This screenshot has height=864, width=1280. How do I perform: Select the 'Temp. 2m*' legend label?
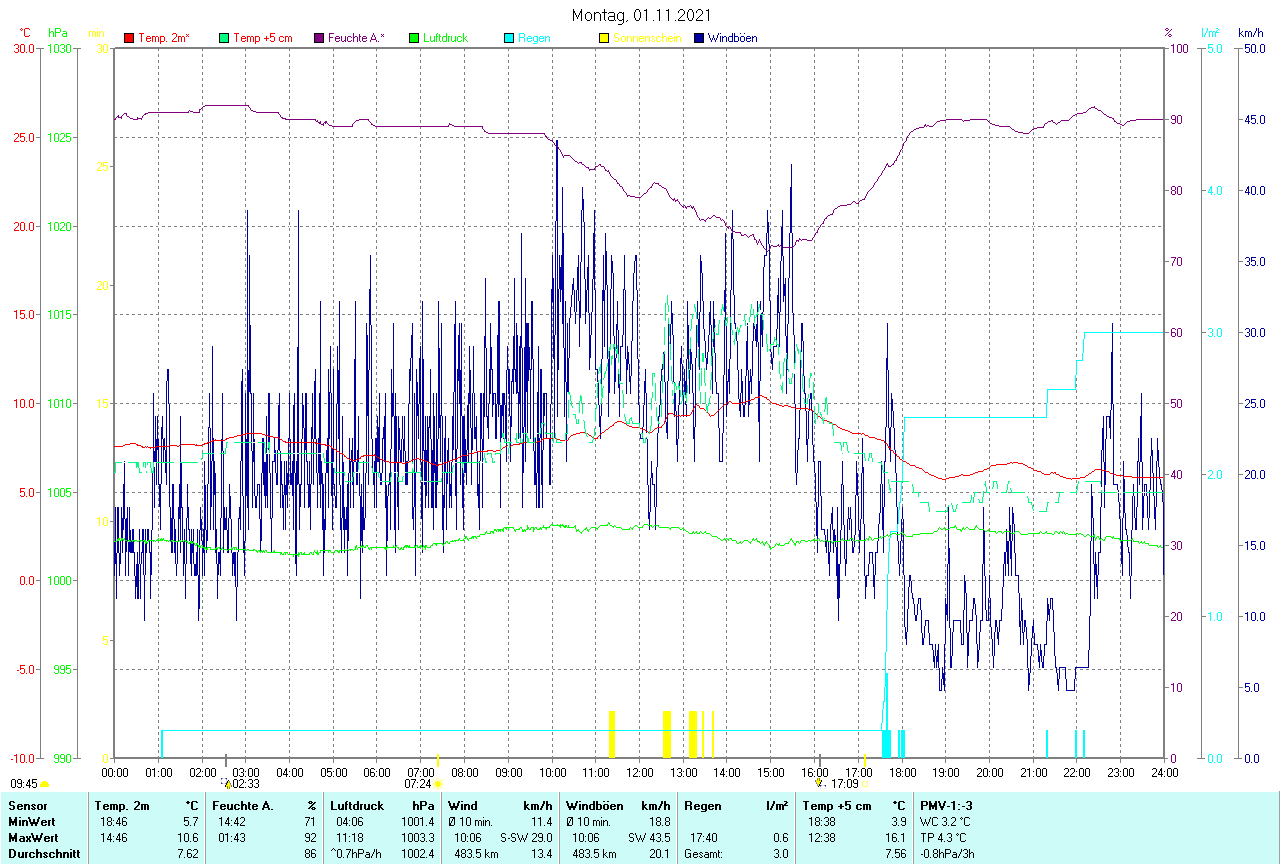point(164,38)
